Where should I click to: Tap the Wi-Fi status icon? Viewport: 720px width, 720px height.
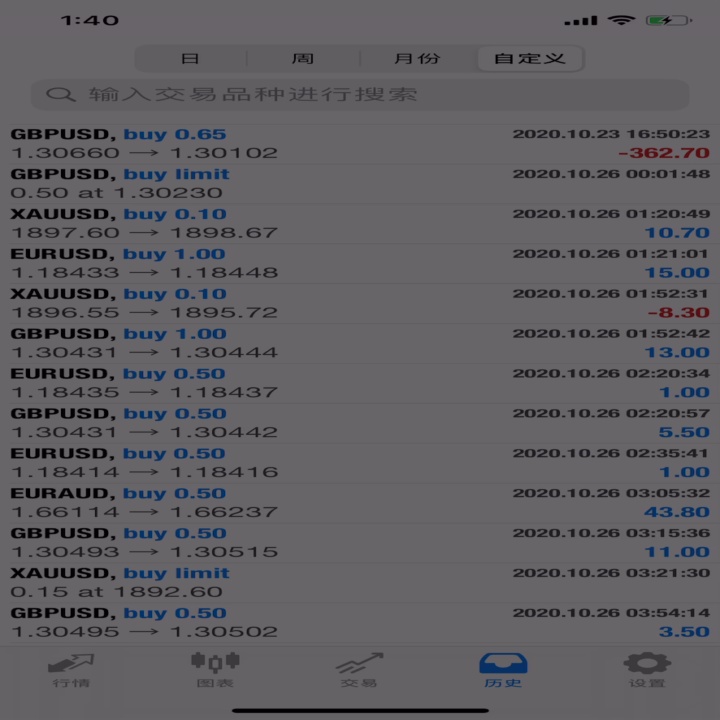tap(621, 20)
